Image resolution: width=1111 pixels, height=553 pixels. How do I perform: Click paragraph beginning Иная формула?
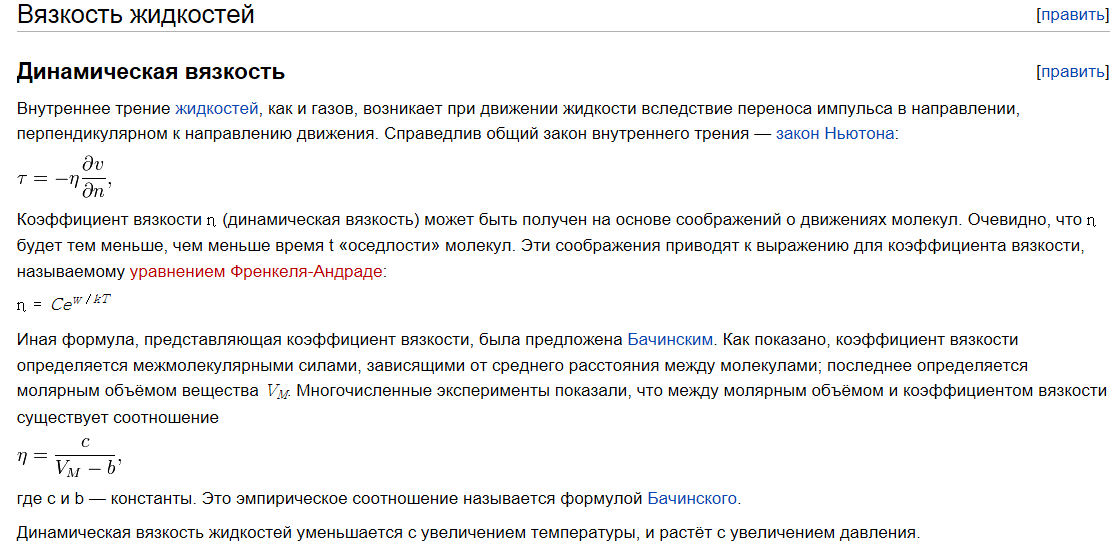(562, 378)
